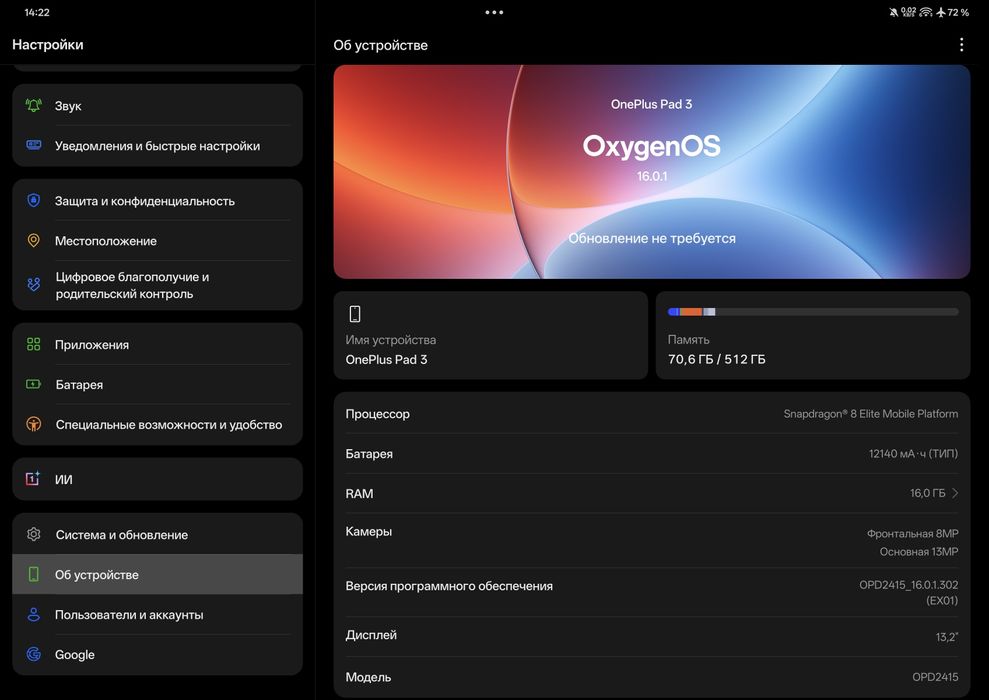Click the clock showing 14:22
This screenshot has height=700, width=989.
pos(37,12)
